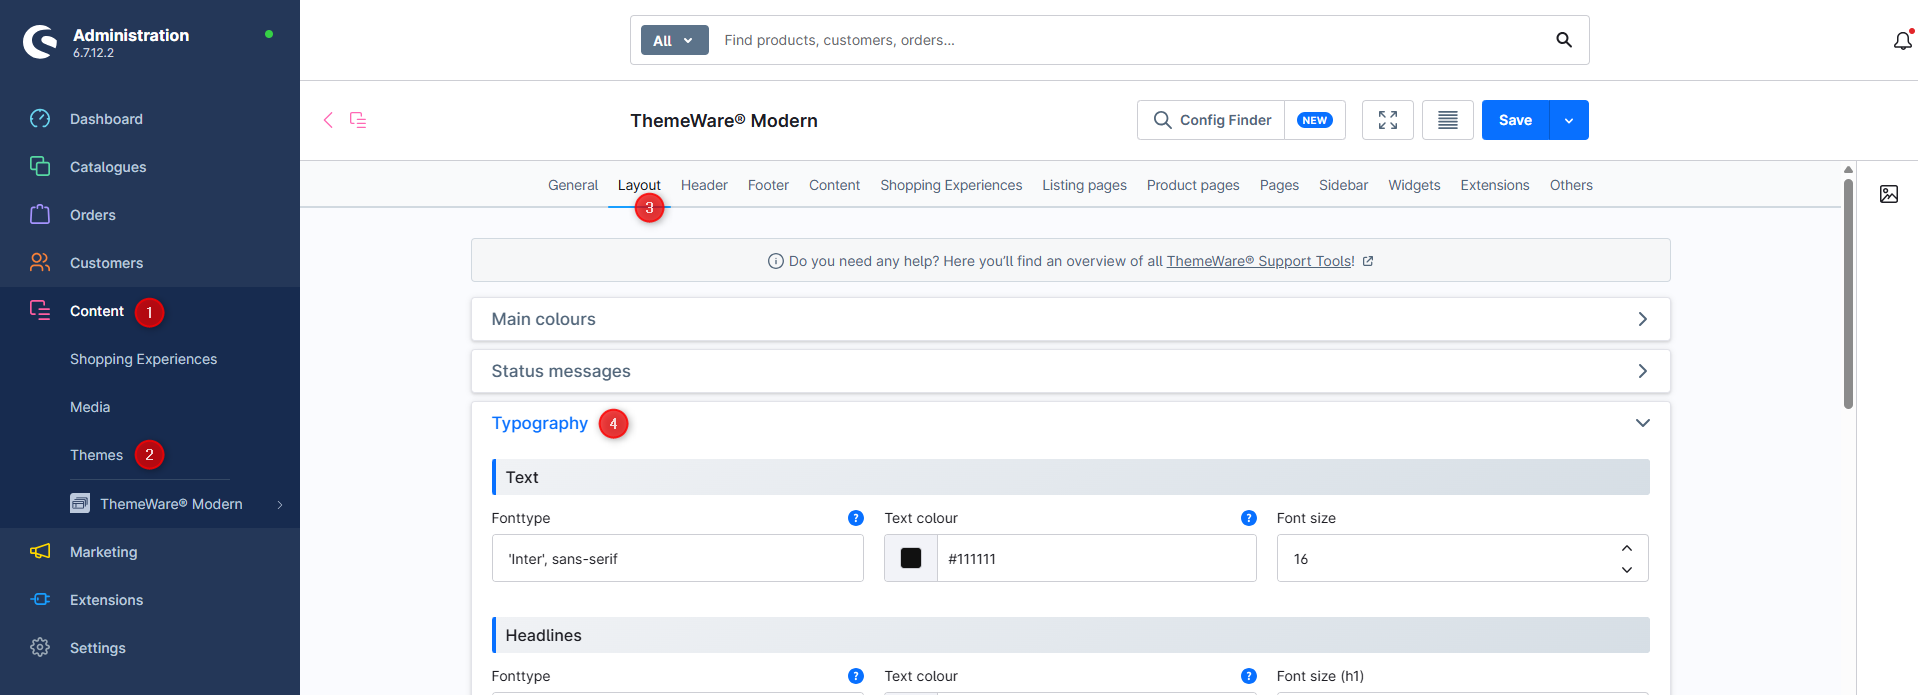Show help for Text Fonttype field

tap(856, 518)
